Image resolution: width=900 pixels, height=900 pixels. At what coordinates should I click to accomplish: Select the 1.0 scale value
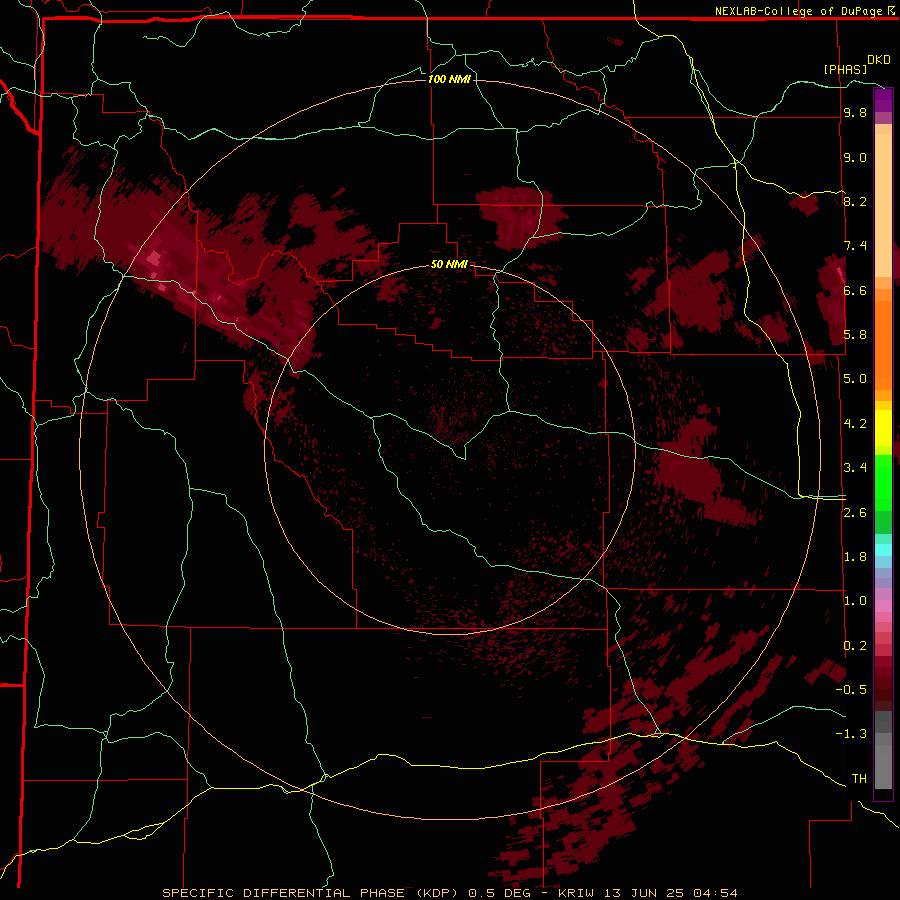pos(855,601)
